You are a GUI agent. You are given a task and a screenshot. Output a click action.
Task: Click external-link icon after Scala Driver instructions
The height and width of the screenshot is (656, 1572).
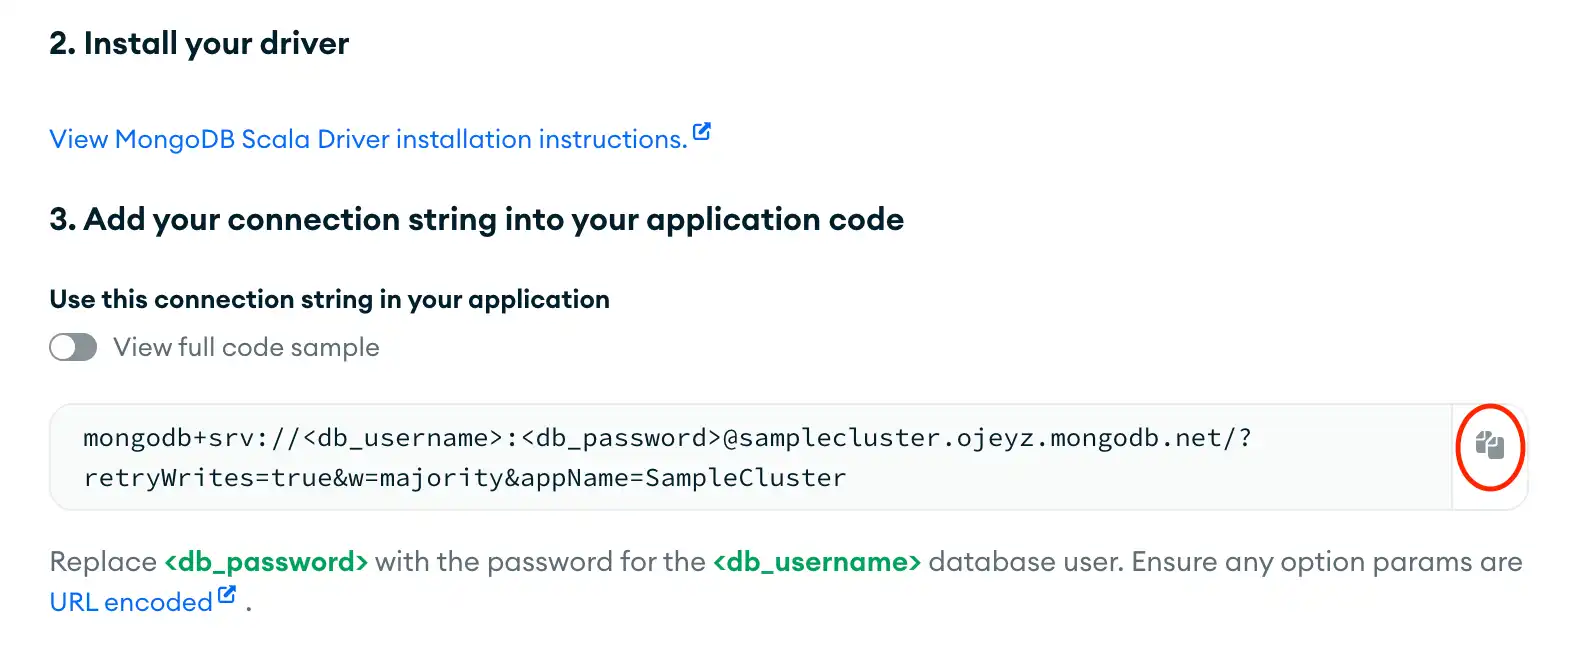(x=702, y=132)
